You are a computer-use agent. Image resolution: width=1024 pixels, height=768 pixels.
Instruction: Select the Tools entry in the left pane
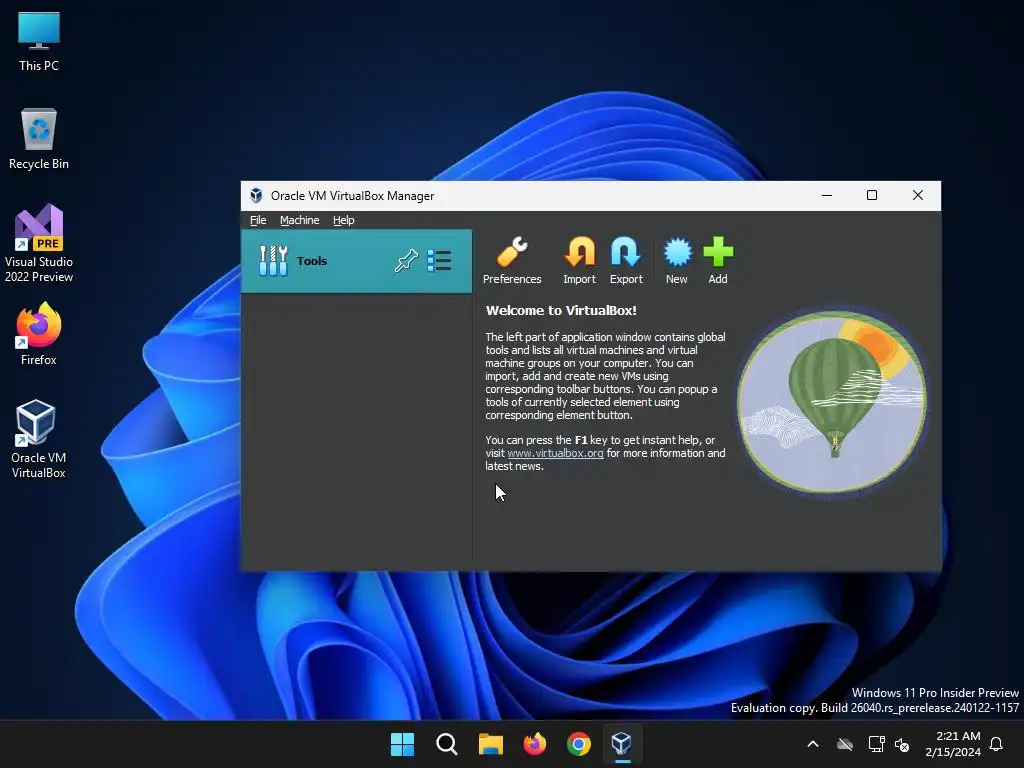tap(357, 261)
